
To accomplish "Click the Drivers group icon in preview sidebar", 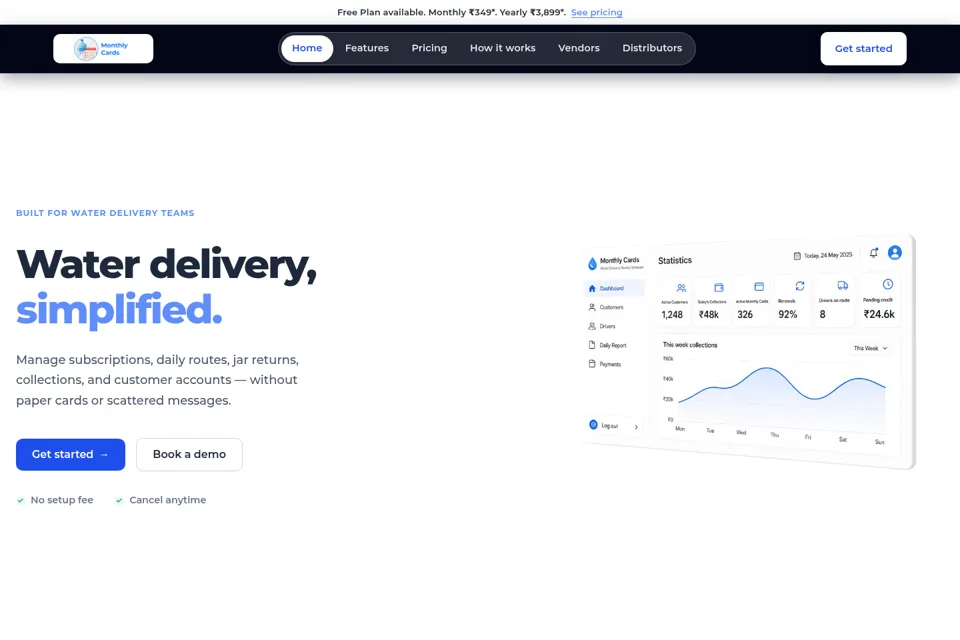I will (592, 326).
